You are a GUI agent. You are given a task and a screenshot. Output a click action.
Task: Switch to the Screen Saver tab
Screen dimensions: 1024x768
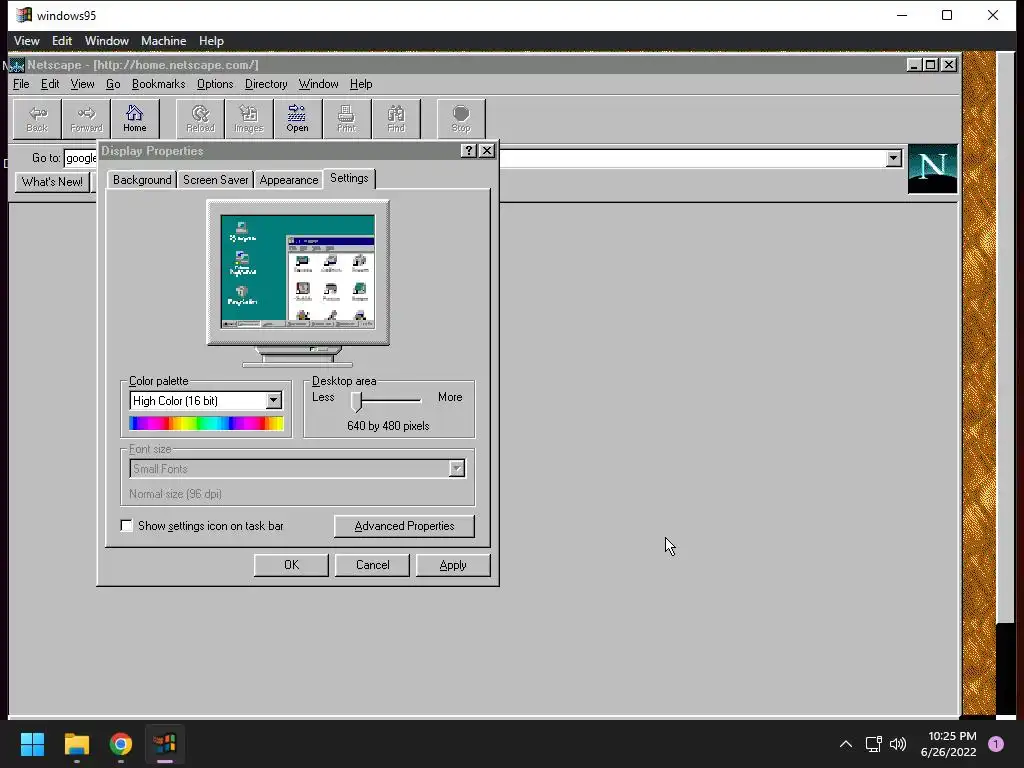point(216,180)
